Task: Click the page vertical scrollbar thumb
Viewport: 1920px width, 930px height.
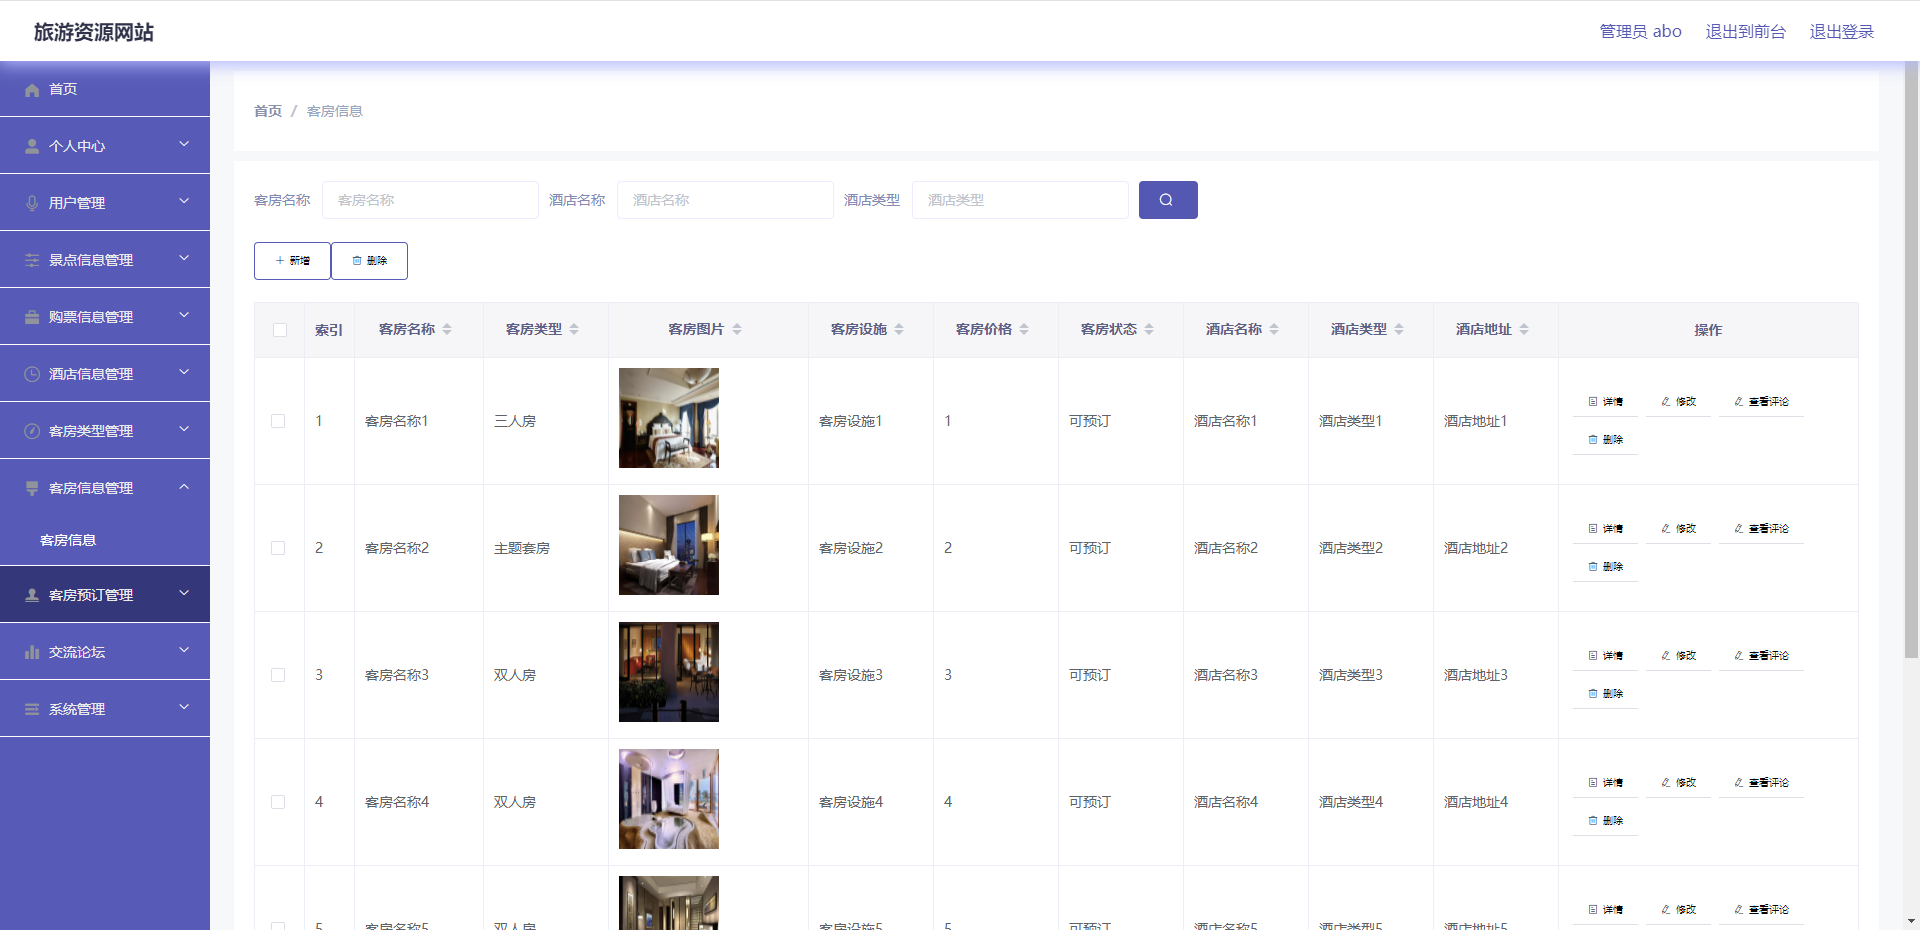Action: (x=1911, y=360)
